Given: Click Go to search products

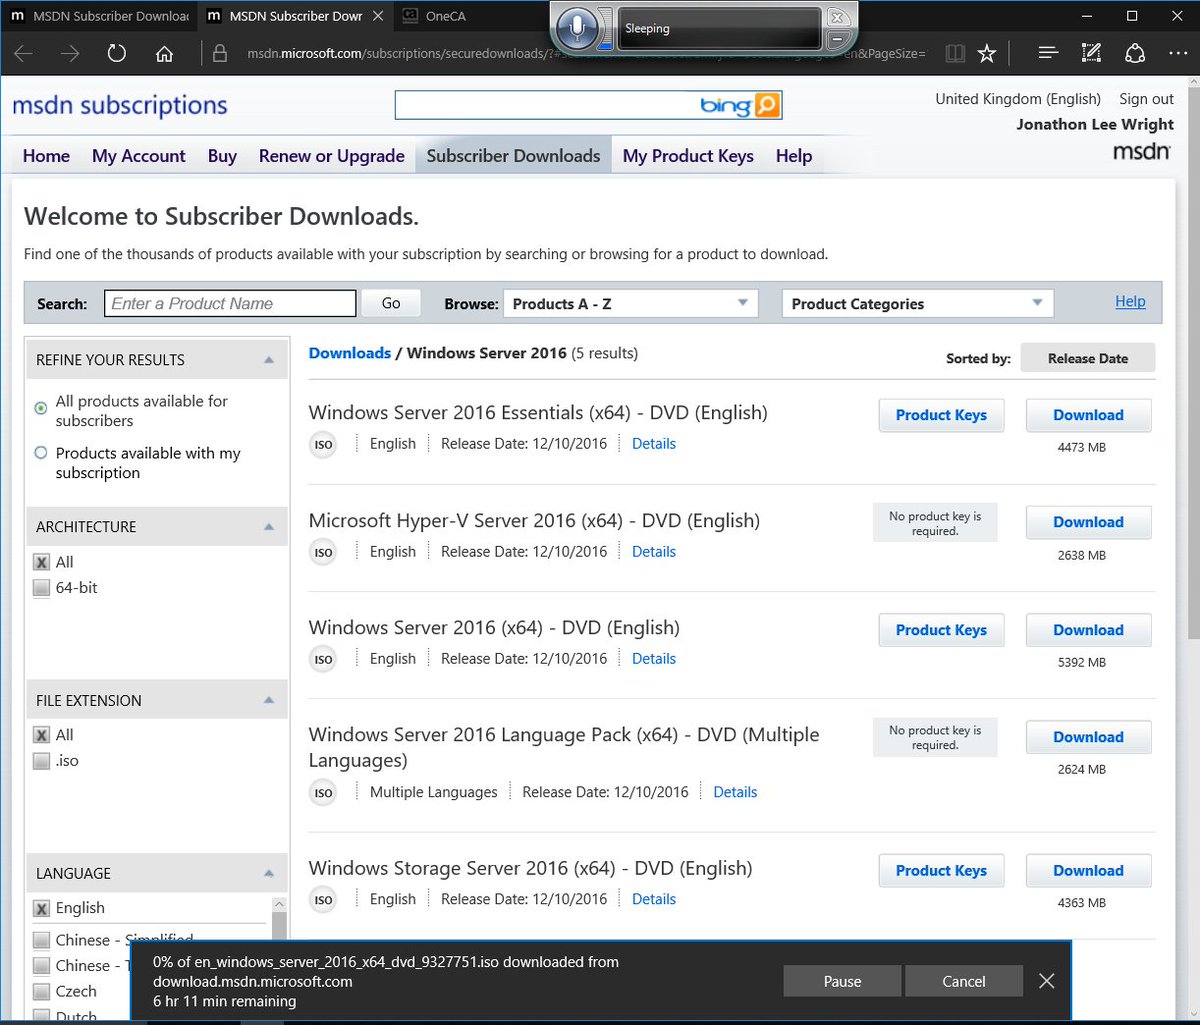Looking at the screenshot, I should [391, 303].
